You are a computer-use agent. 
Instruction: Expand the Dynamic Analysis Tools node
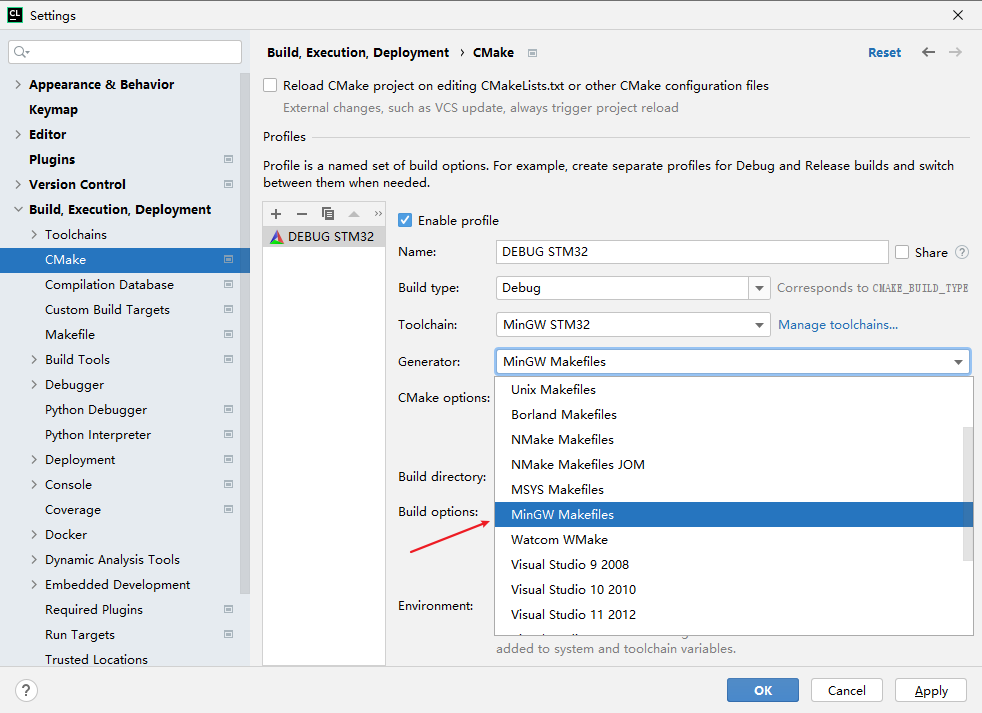point(34,559)
